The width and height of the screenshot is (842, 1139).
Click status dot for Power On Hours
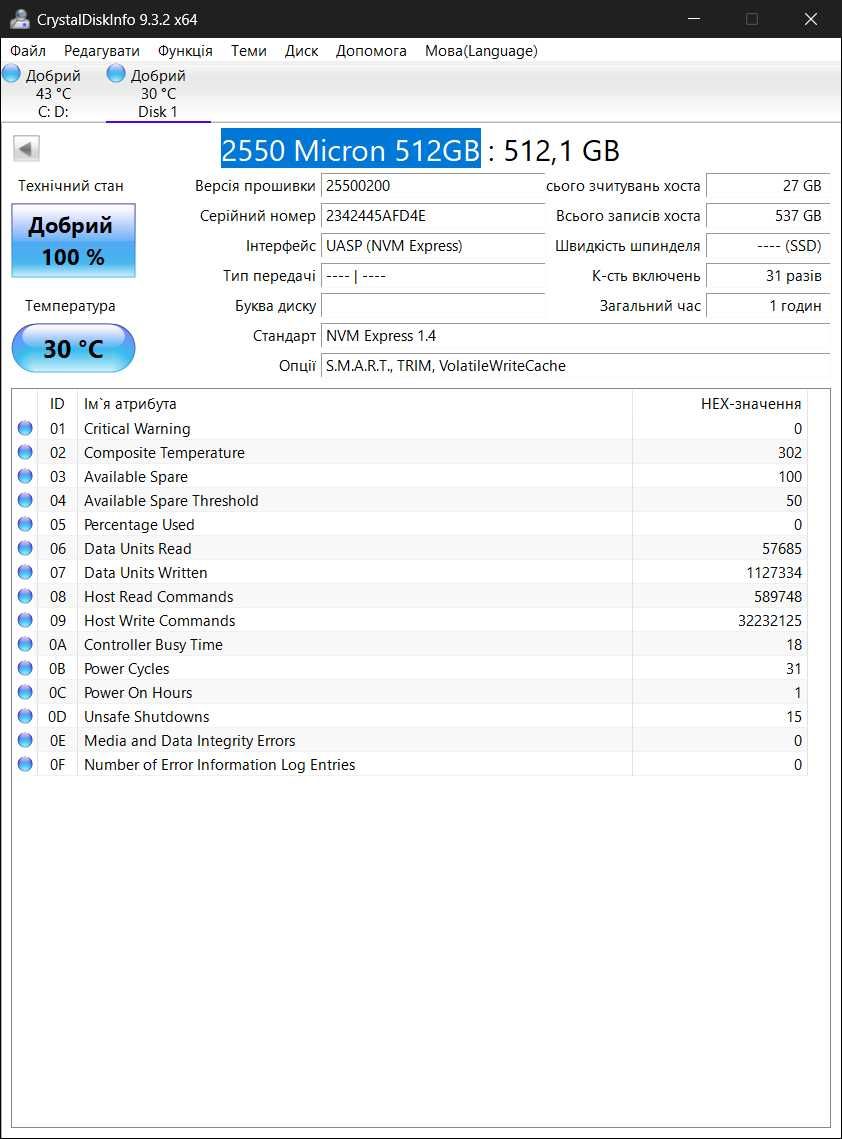[x=25, y=692]
